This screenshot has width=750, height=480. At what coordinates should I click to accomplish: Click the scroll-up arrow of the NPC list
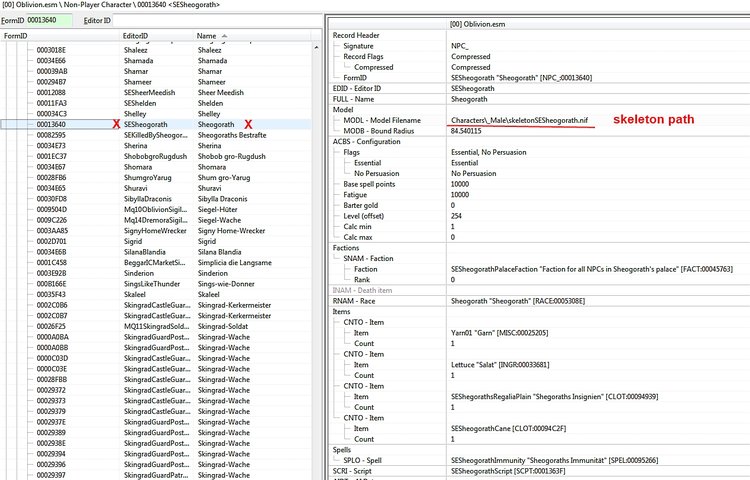(316, 48)
